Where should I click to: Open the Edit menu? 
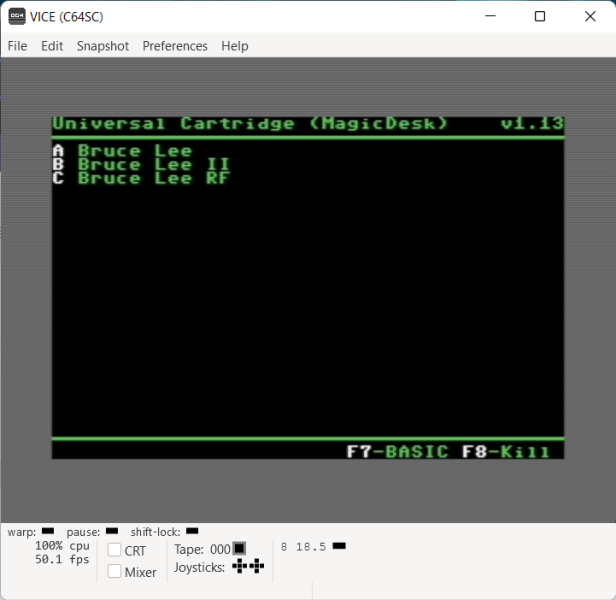(x=52, y=46)
